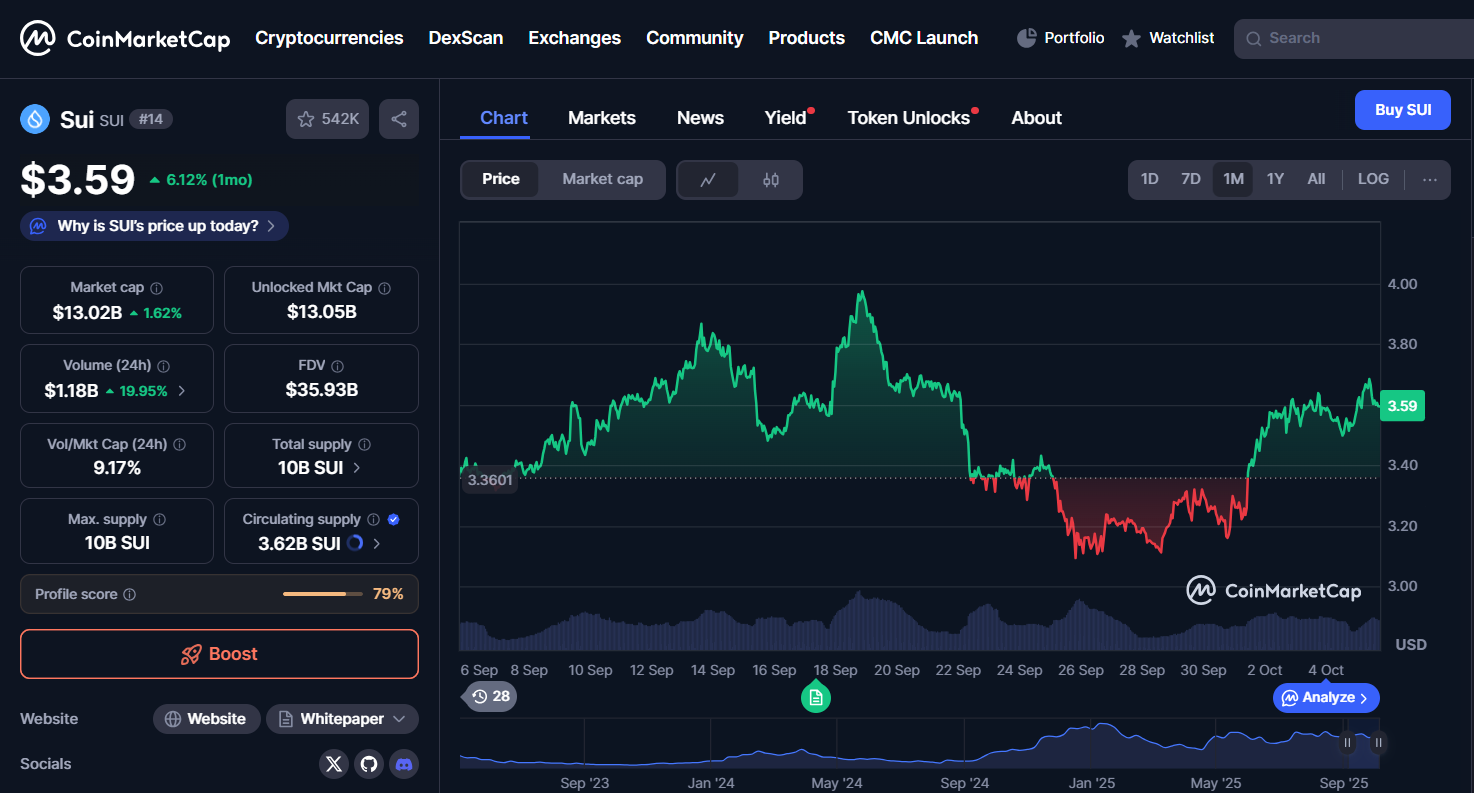Switch to line chart view icon
This screenshot has height=793, width=1474.
708,180
